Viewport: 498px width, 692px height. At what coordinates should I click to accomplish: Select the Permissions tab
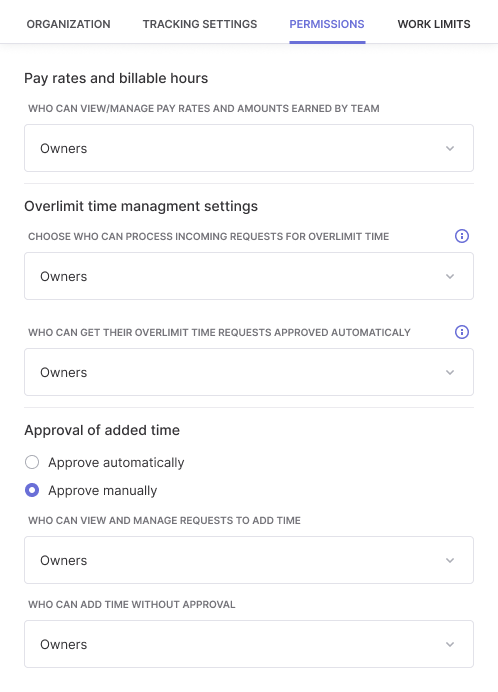click(x=327, y=24)
